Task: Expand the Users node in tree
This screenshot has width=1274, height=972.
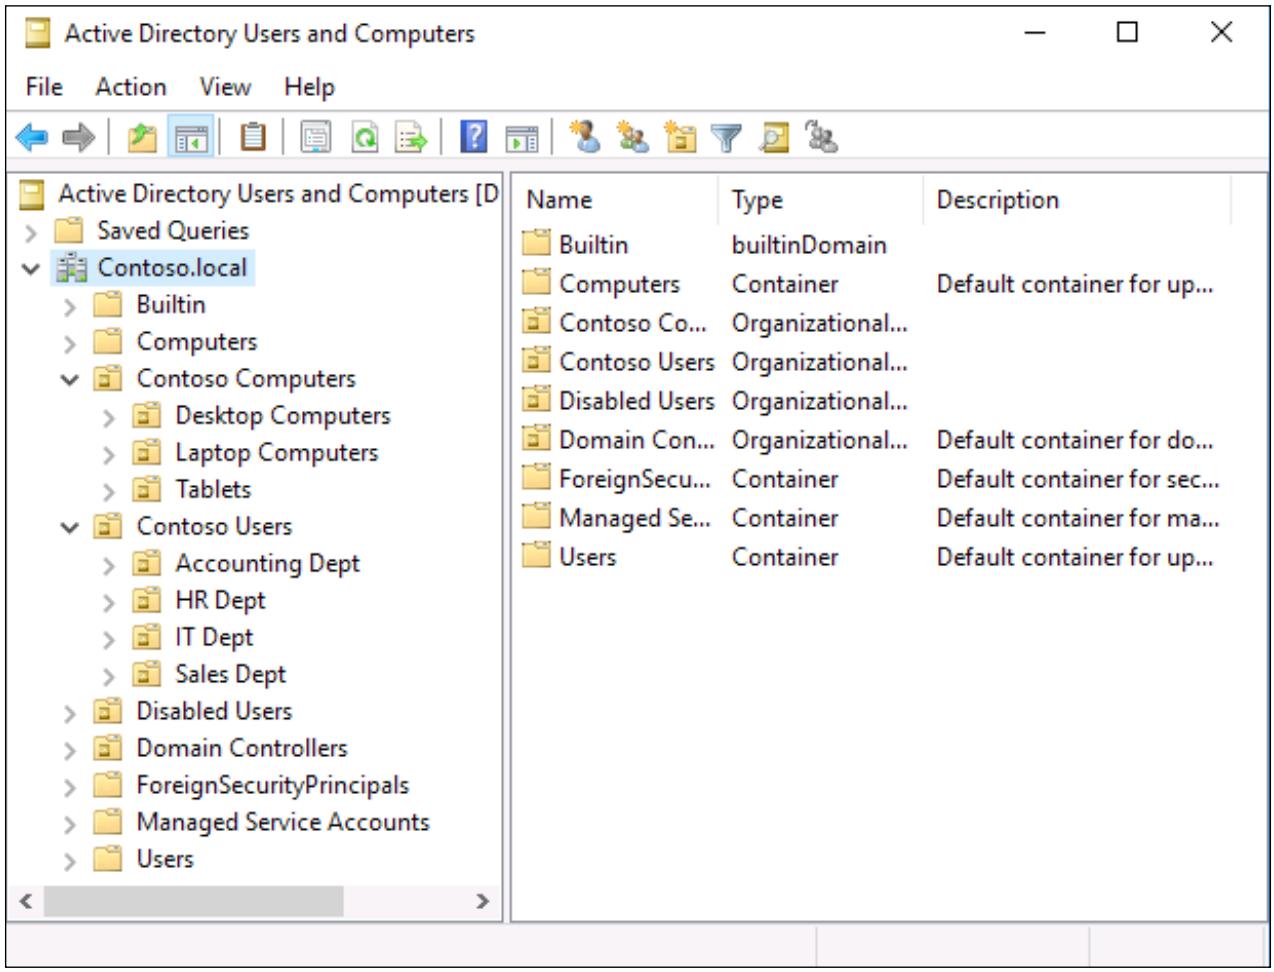Action: pos(69,862)
